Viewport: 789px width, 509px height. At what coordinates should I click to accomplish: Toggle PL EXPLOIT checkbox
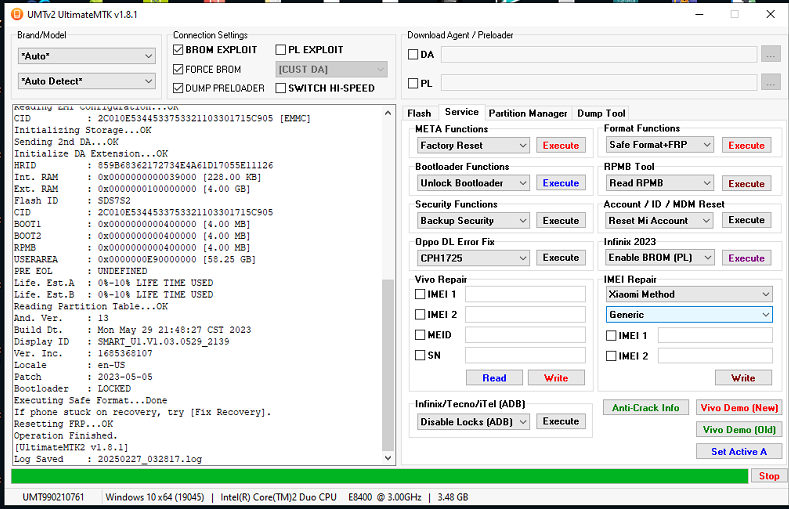(280, 50)
